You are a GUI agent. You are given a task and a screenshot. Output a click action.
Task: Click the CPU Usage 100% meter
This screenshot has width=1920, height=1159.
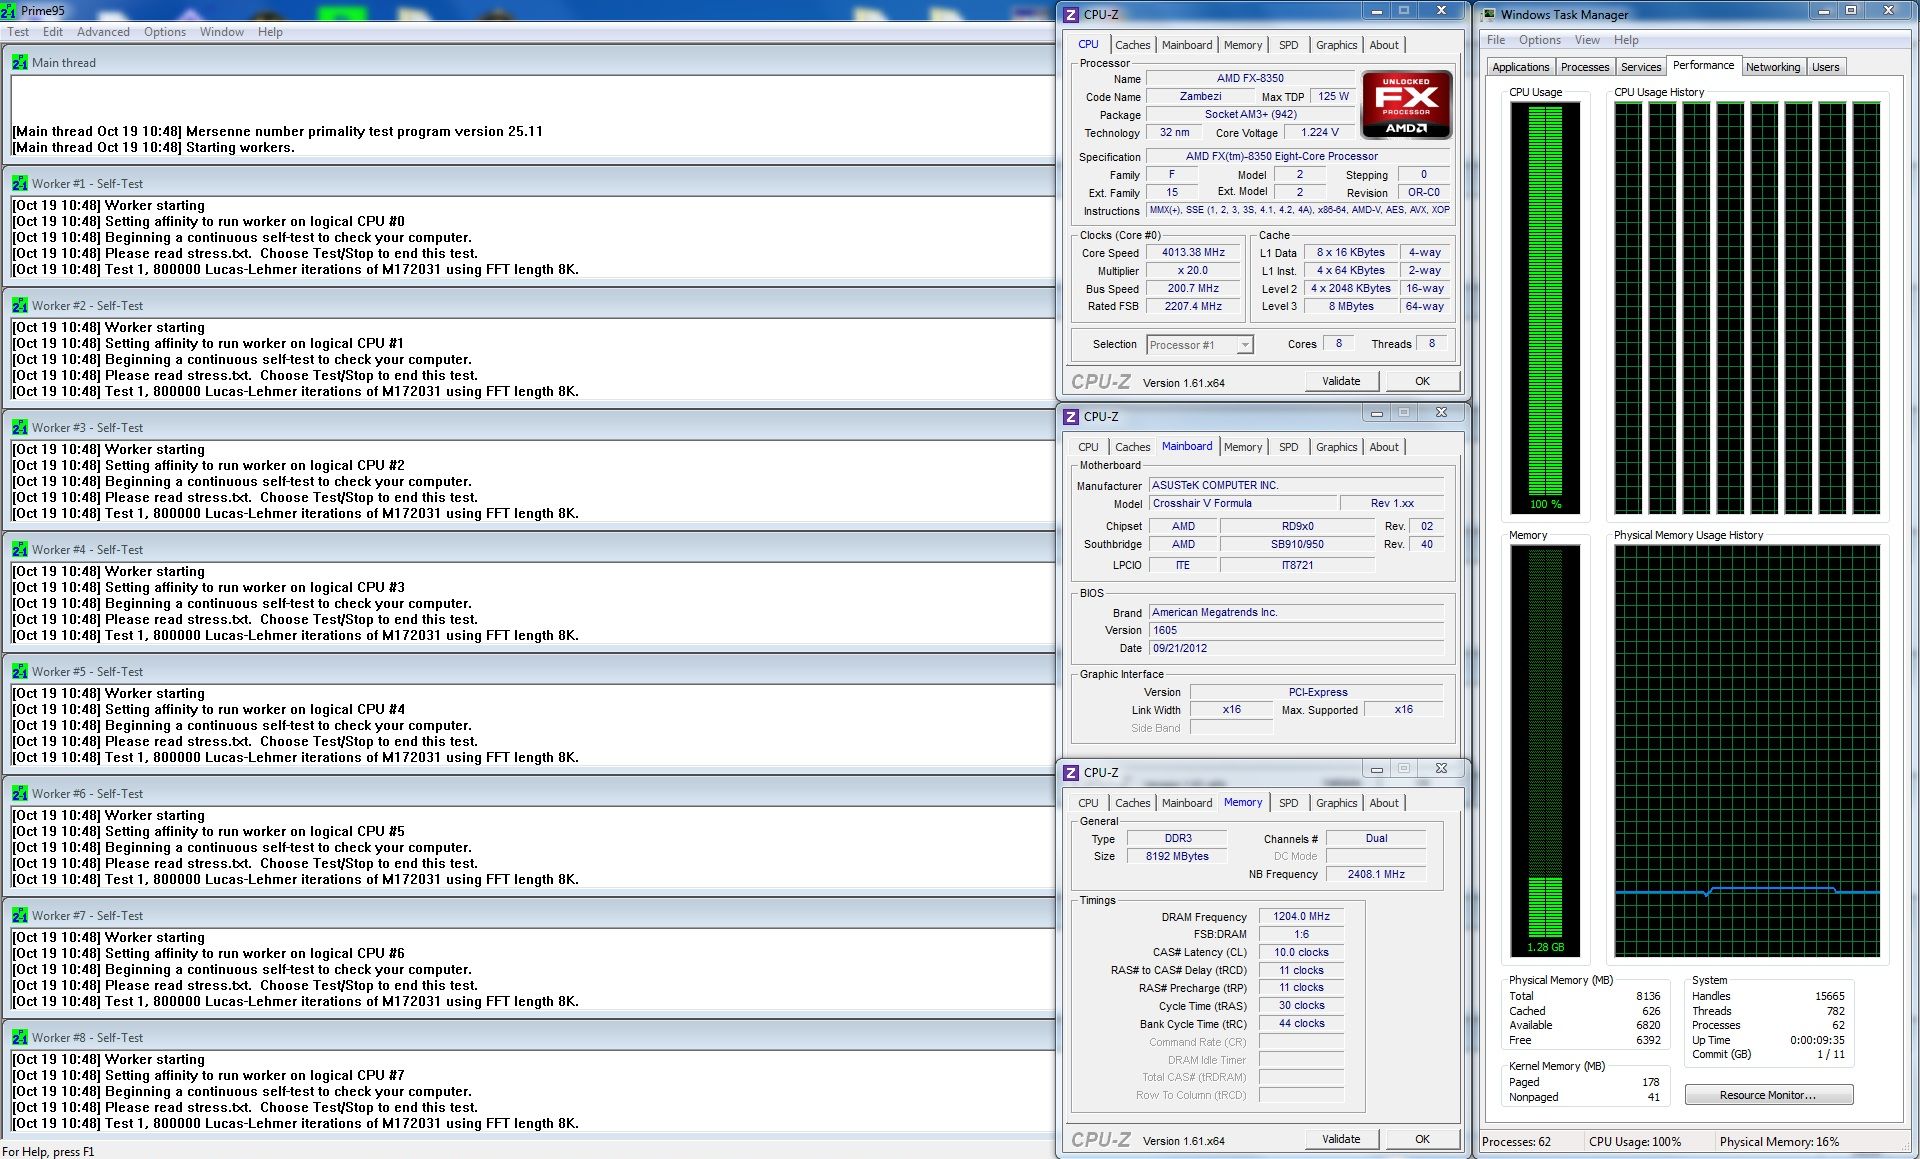pos(1545,305)
